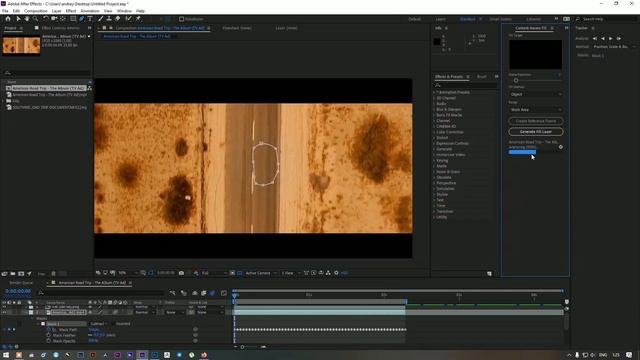The image size is (640, 360).
Task: Open the timeline Graph Editor icon
Action: (224, 293)
